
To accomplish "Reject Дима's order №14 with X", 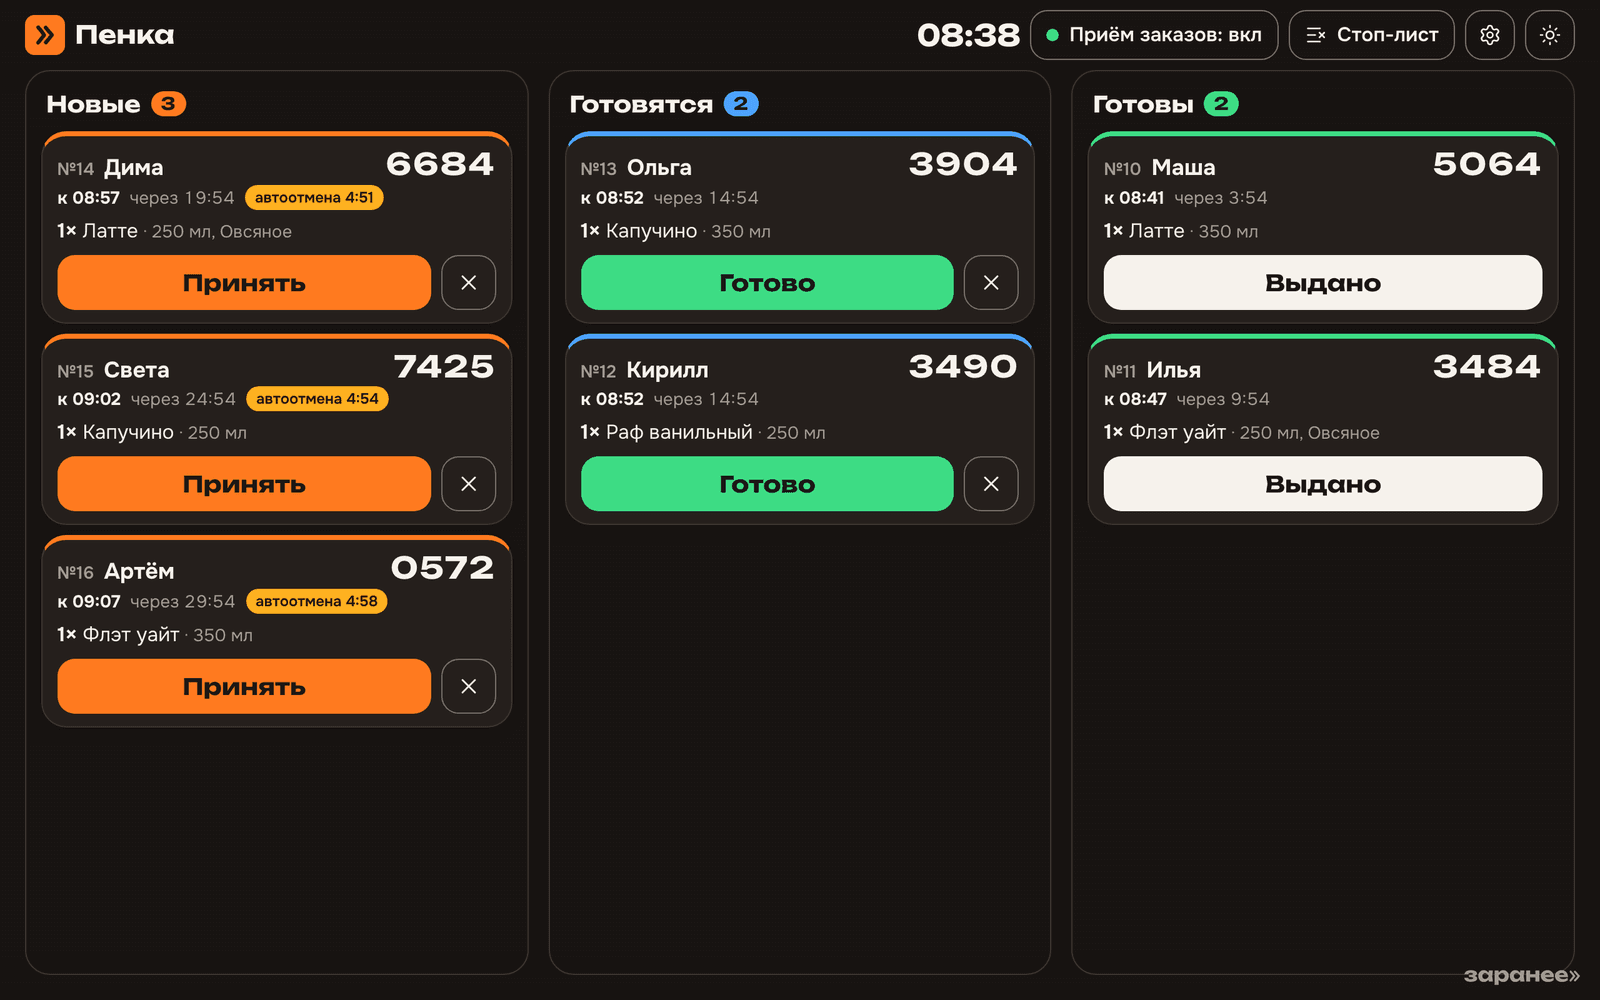I will [469, 283].
